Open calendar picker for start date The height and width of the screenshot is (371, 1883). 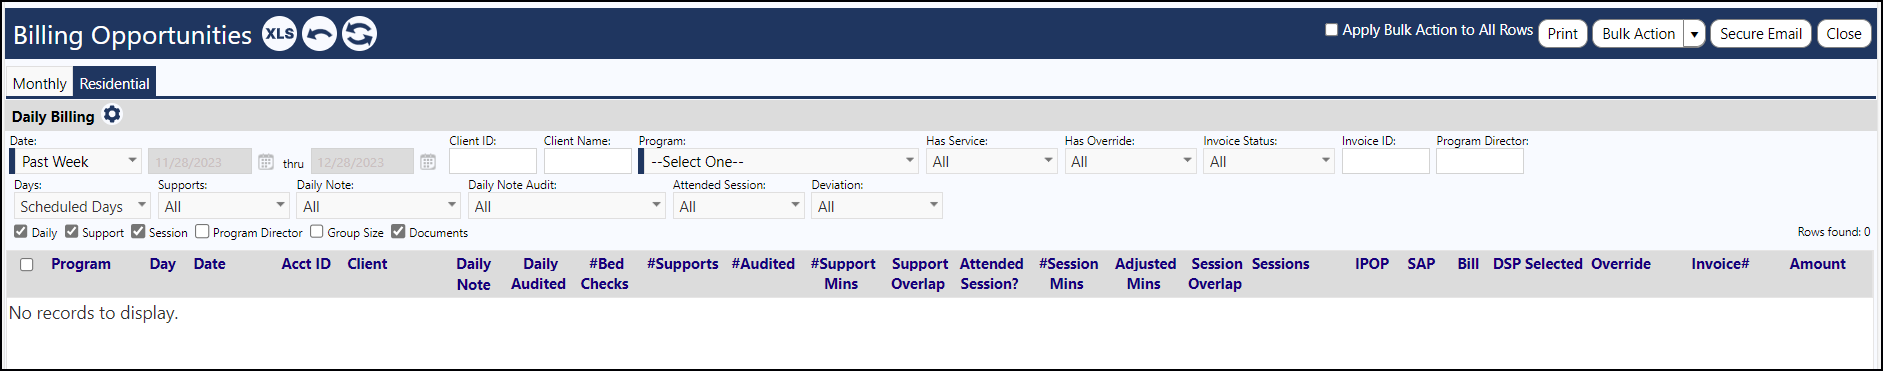tap(266, 162)
